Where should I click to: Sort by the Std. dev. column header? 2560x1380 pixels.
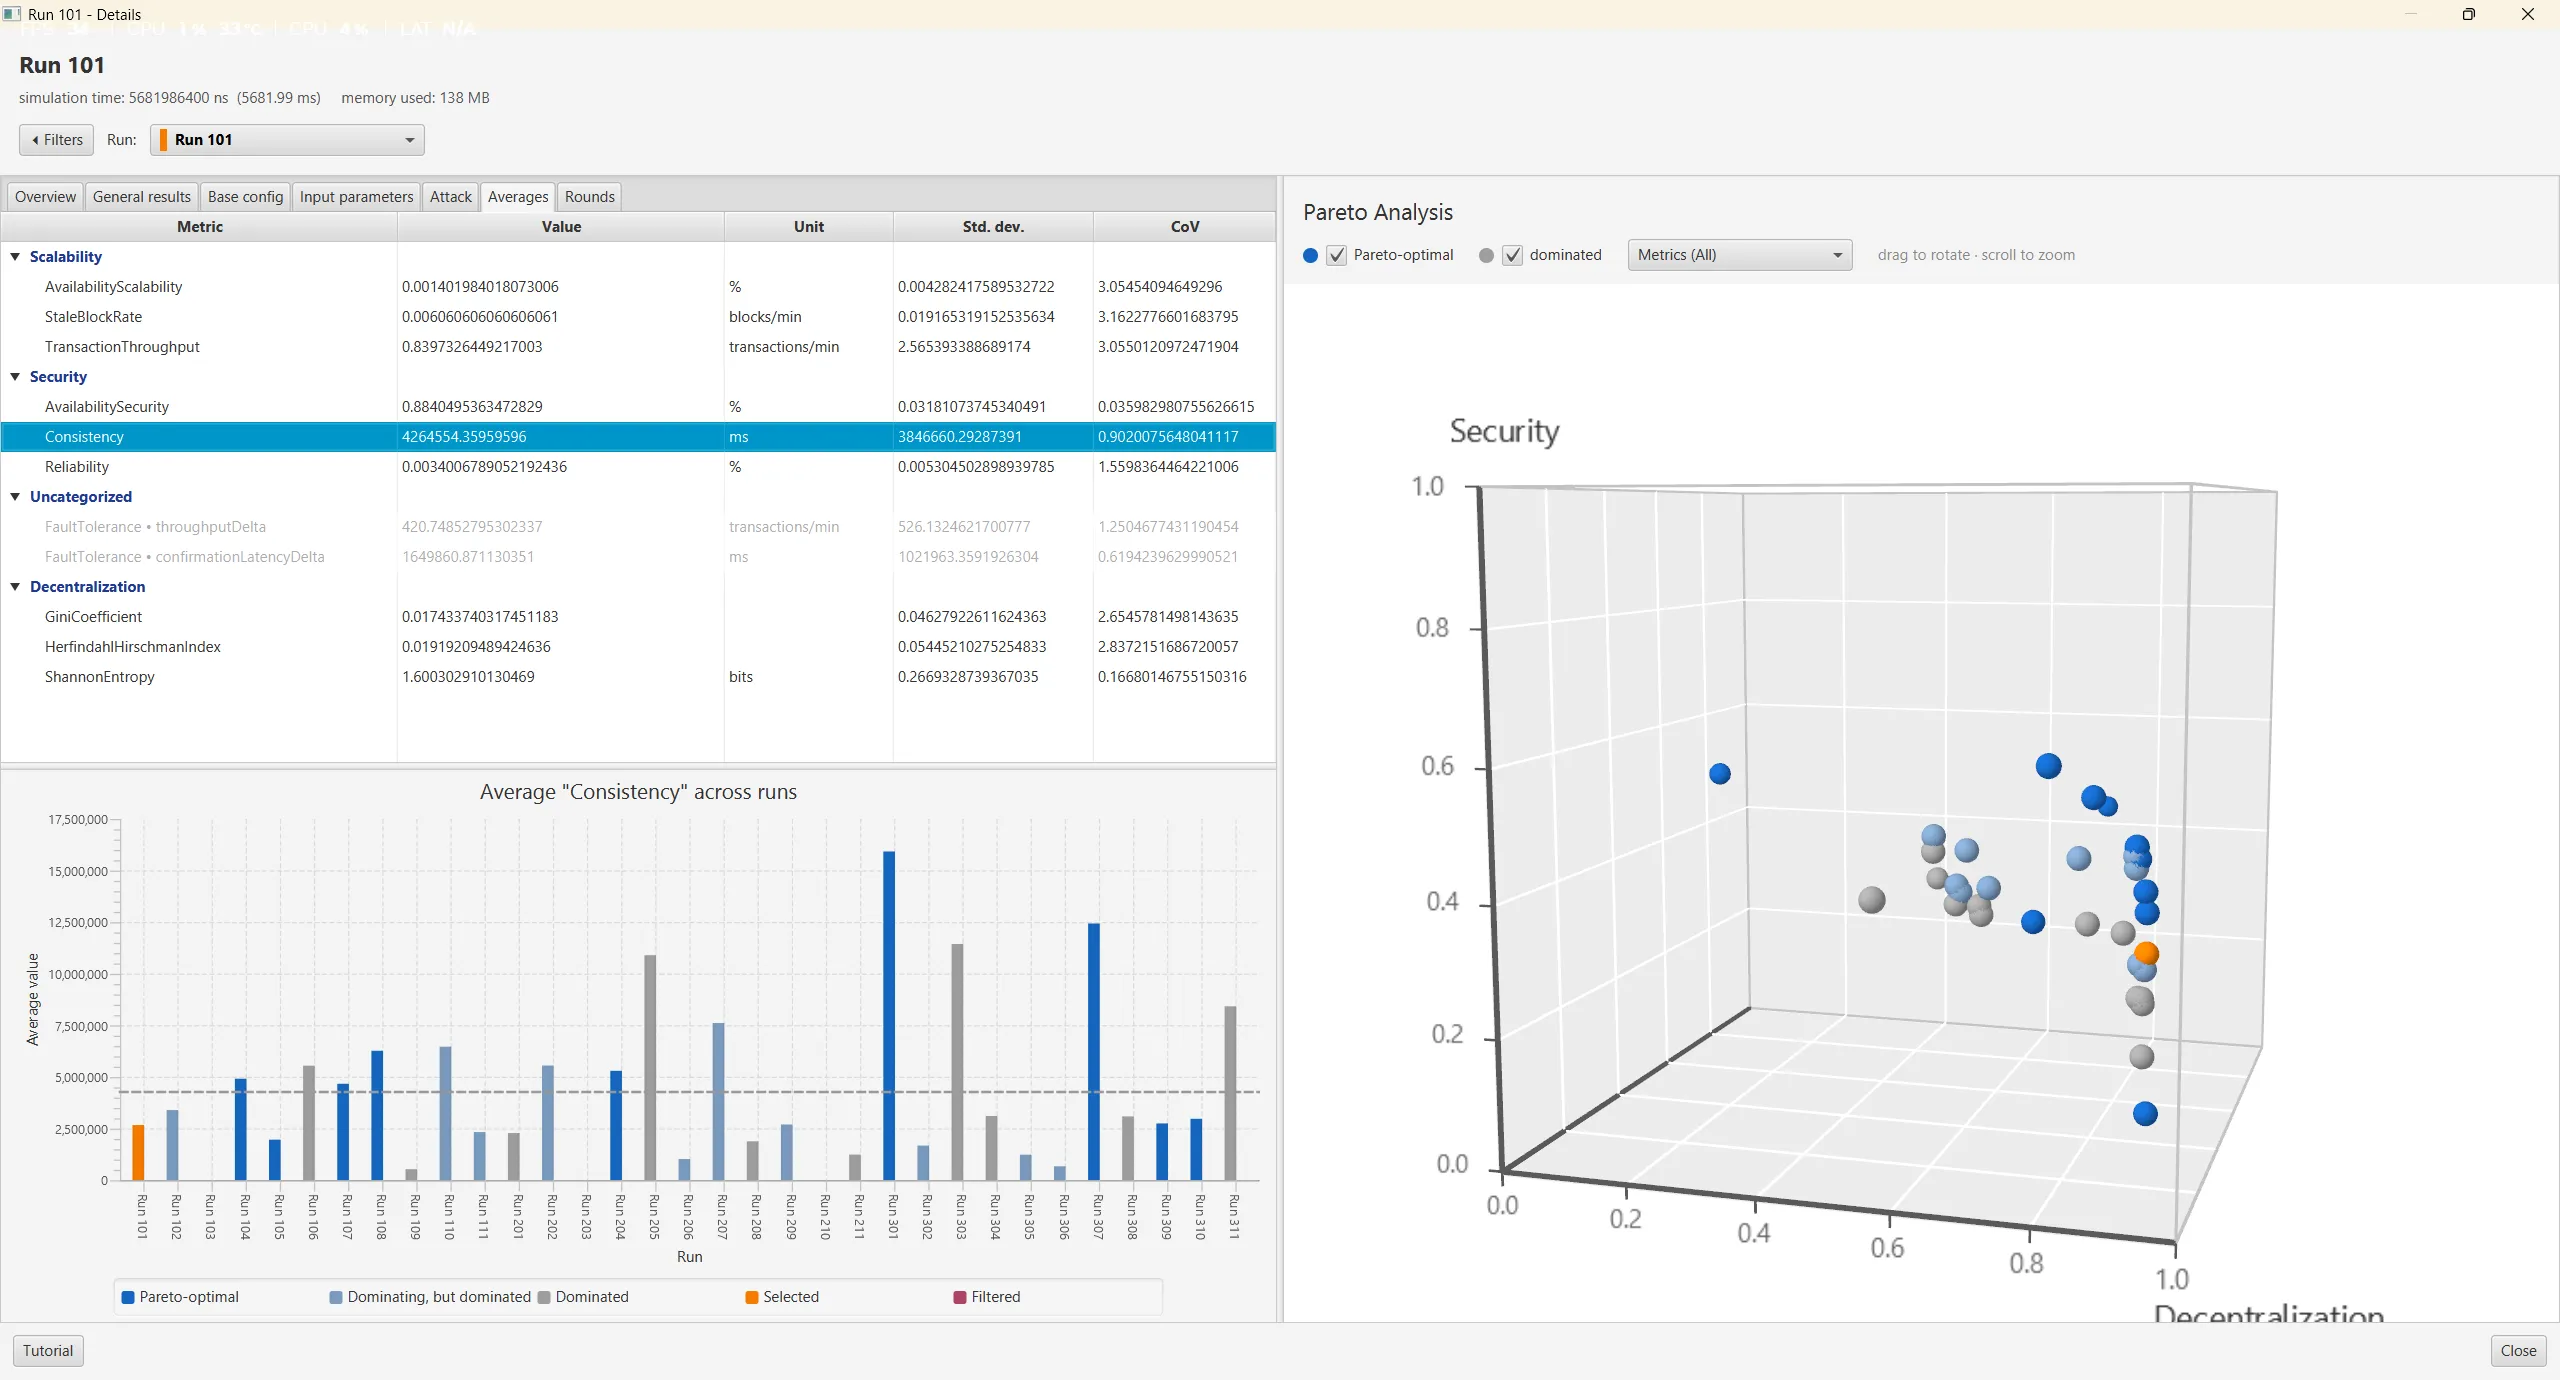click(993, 227)
